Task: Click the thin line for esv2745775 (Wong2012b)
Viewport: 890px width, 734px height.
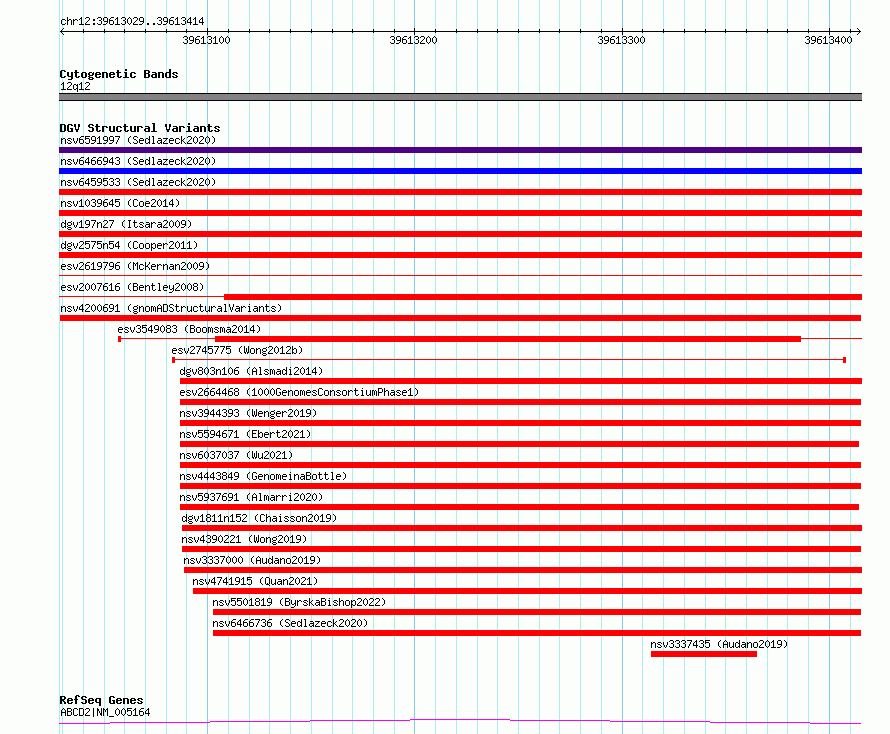Action: pyautogui.click(x=509, y=360)
